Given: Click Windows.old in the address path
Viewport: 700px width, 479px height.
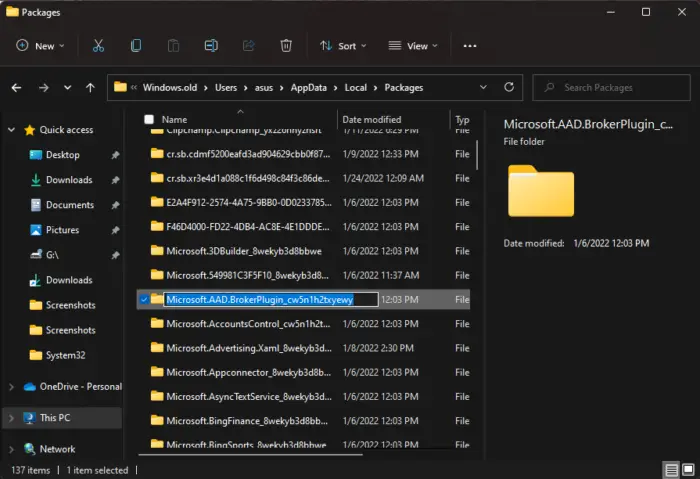Looking at the screenshot, I should (x=170, y=87).
